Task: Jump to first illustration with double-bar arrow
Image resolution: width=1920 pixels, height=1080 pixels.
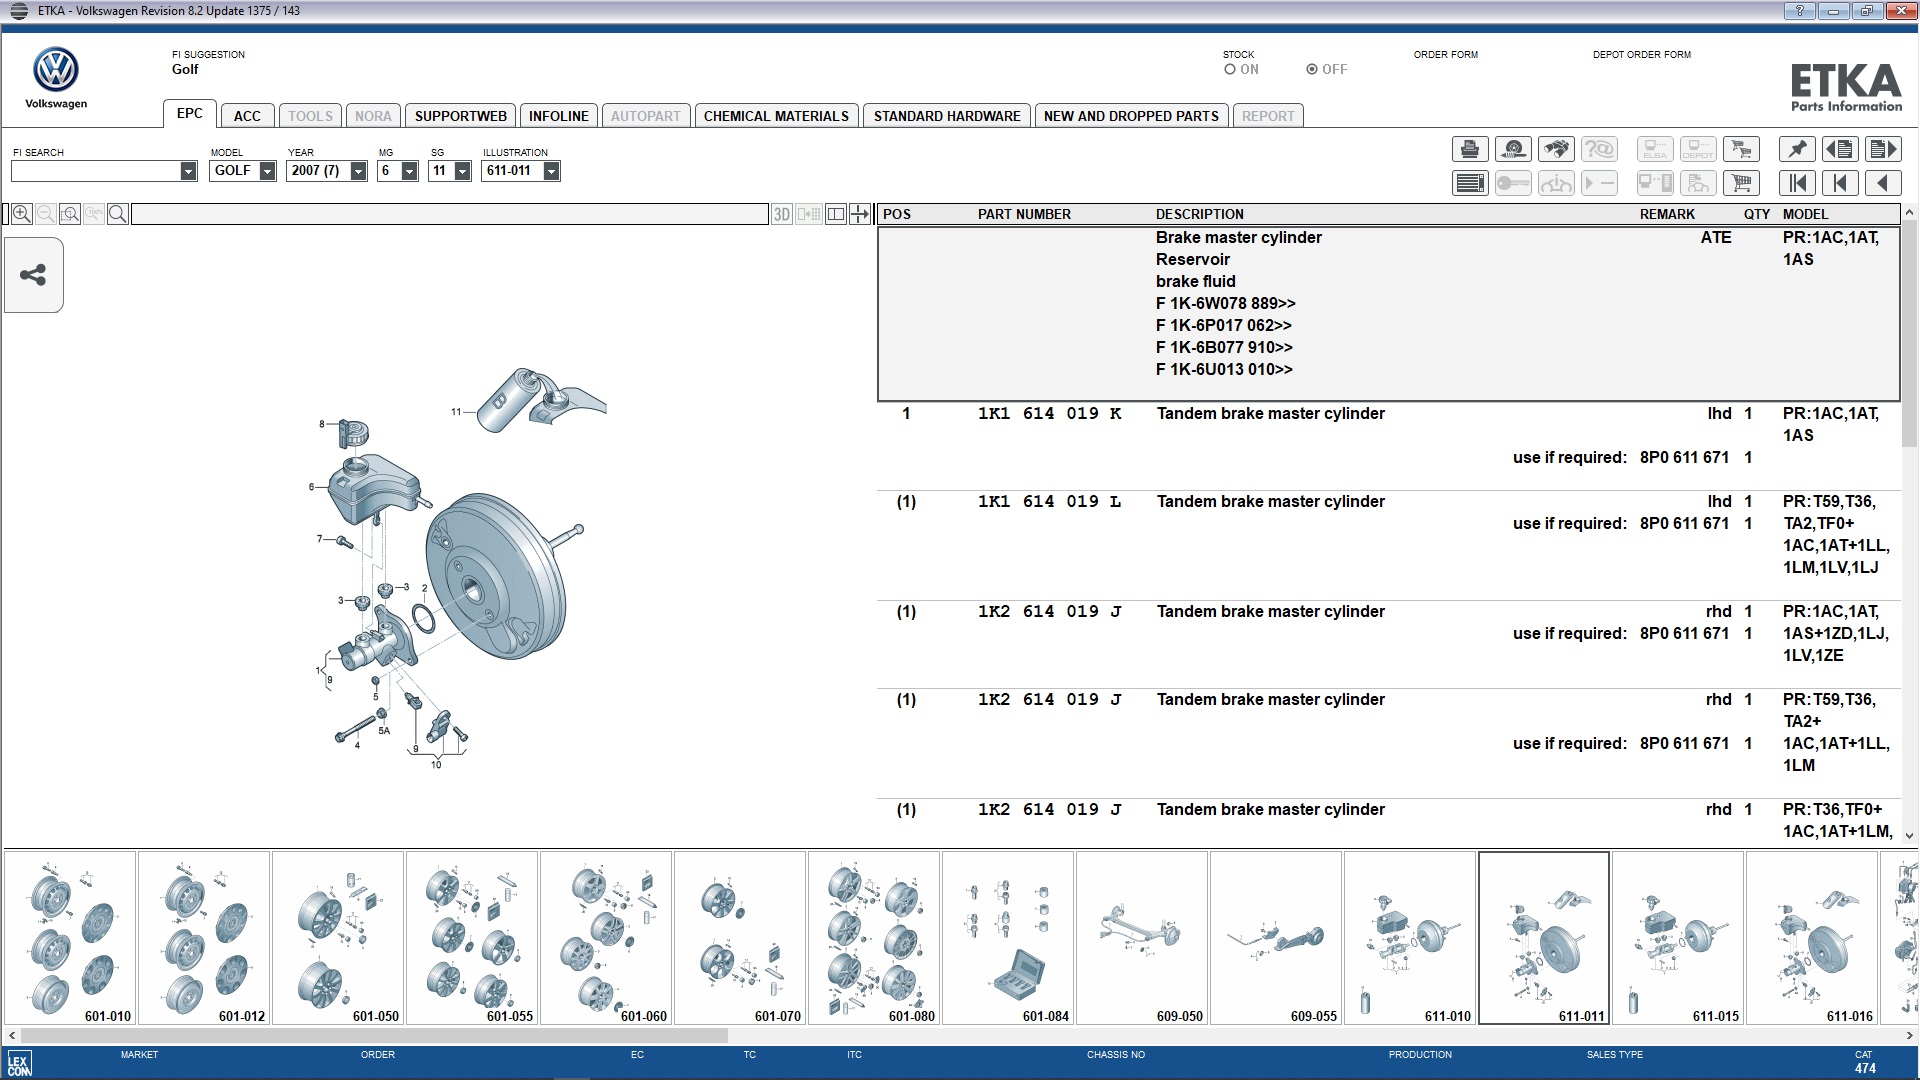Action: (1797, 183)
